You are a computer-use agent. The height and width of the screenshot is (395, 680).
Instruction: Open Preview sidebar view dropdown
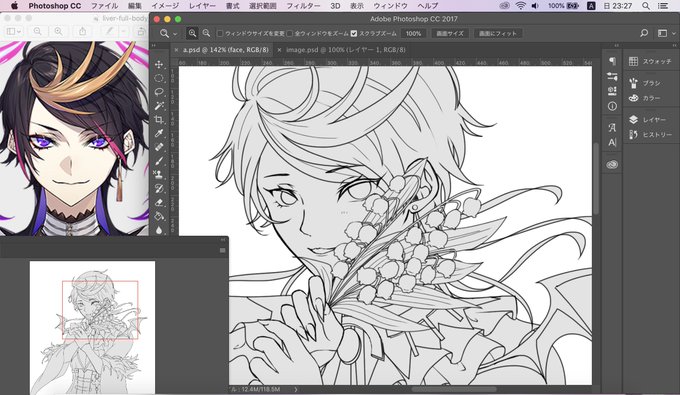click(x=13, y=31)
